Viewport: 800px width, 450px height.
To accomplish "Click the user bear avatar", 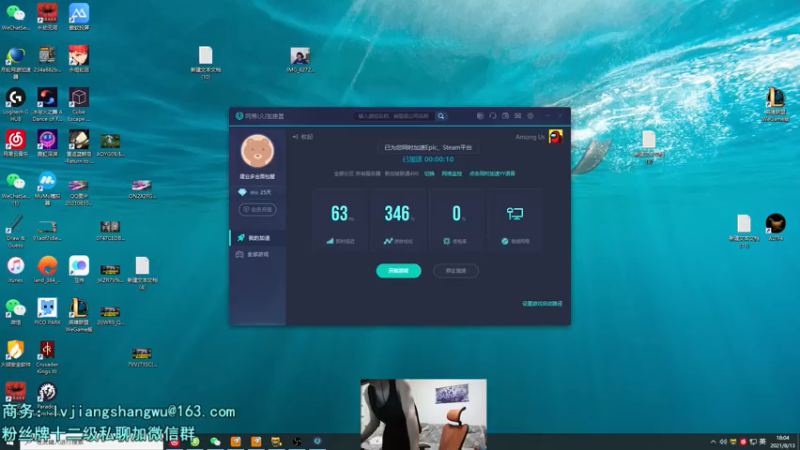I will pyautogui.click(x=257, y=151).
